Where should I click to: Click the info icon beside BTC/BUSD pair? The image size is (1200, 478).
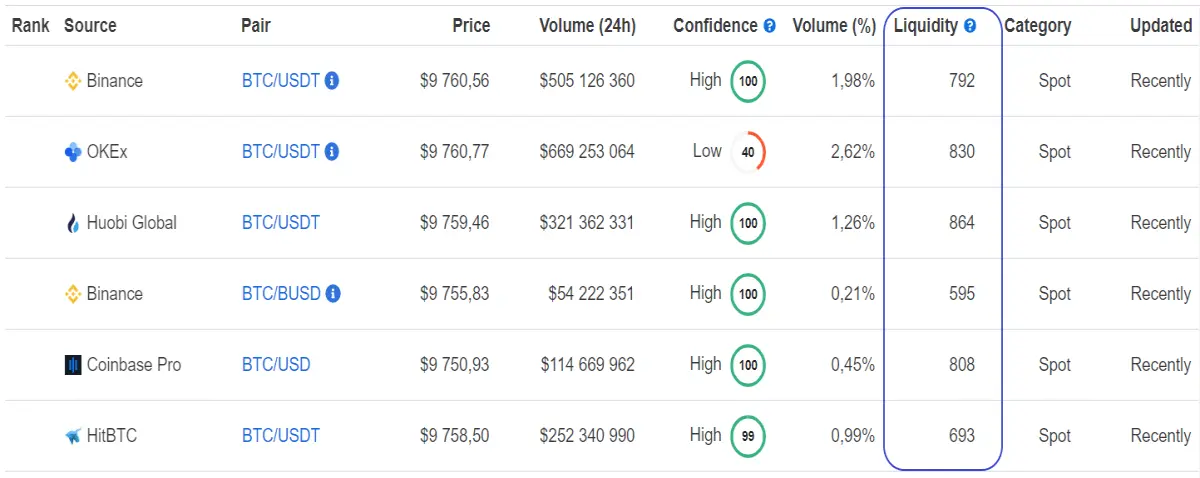pos(333,294)
